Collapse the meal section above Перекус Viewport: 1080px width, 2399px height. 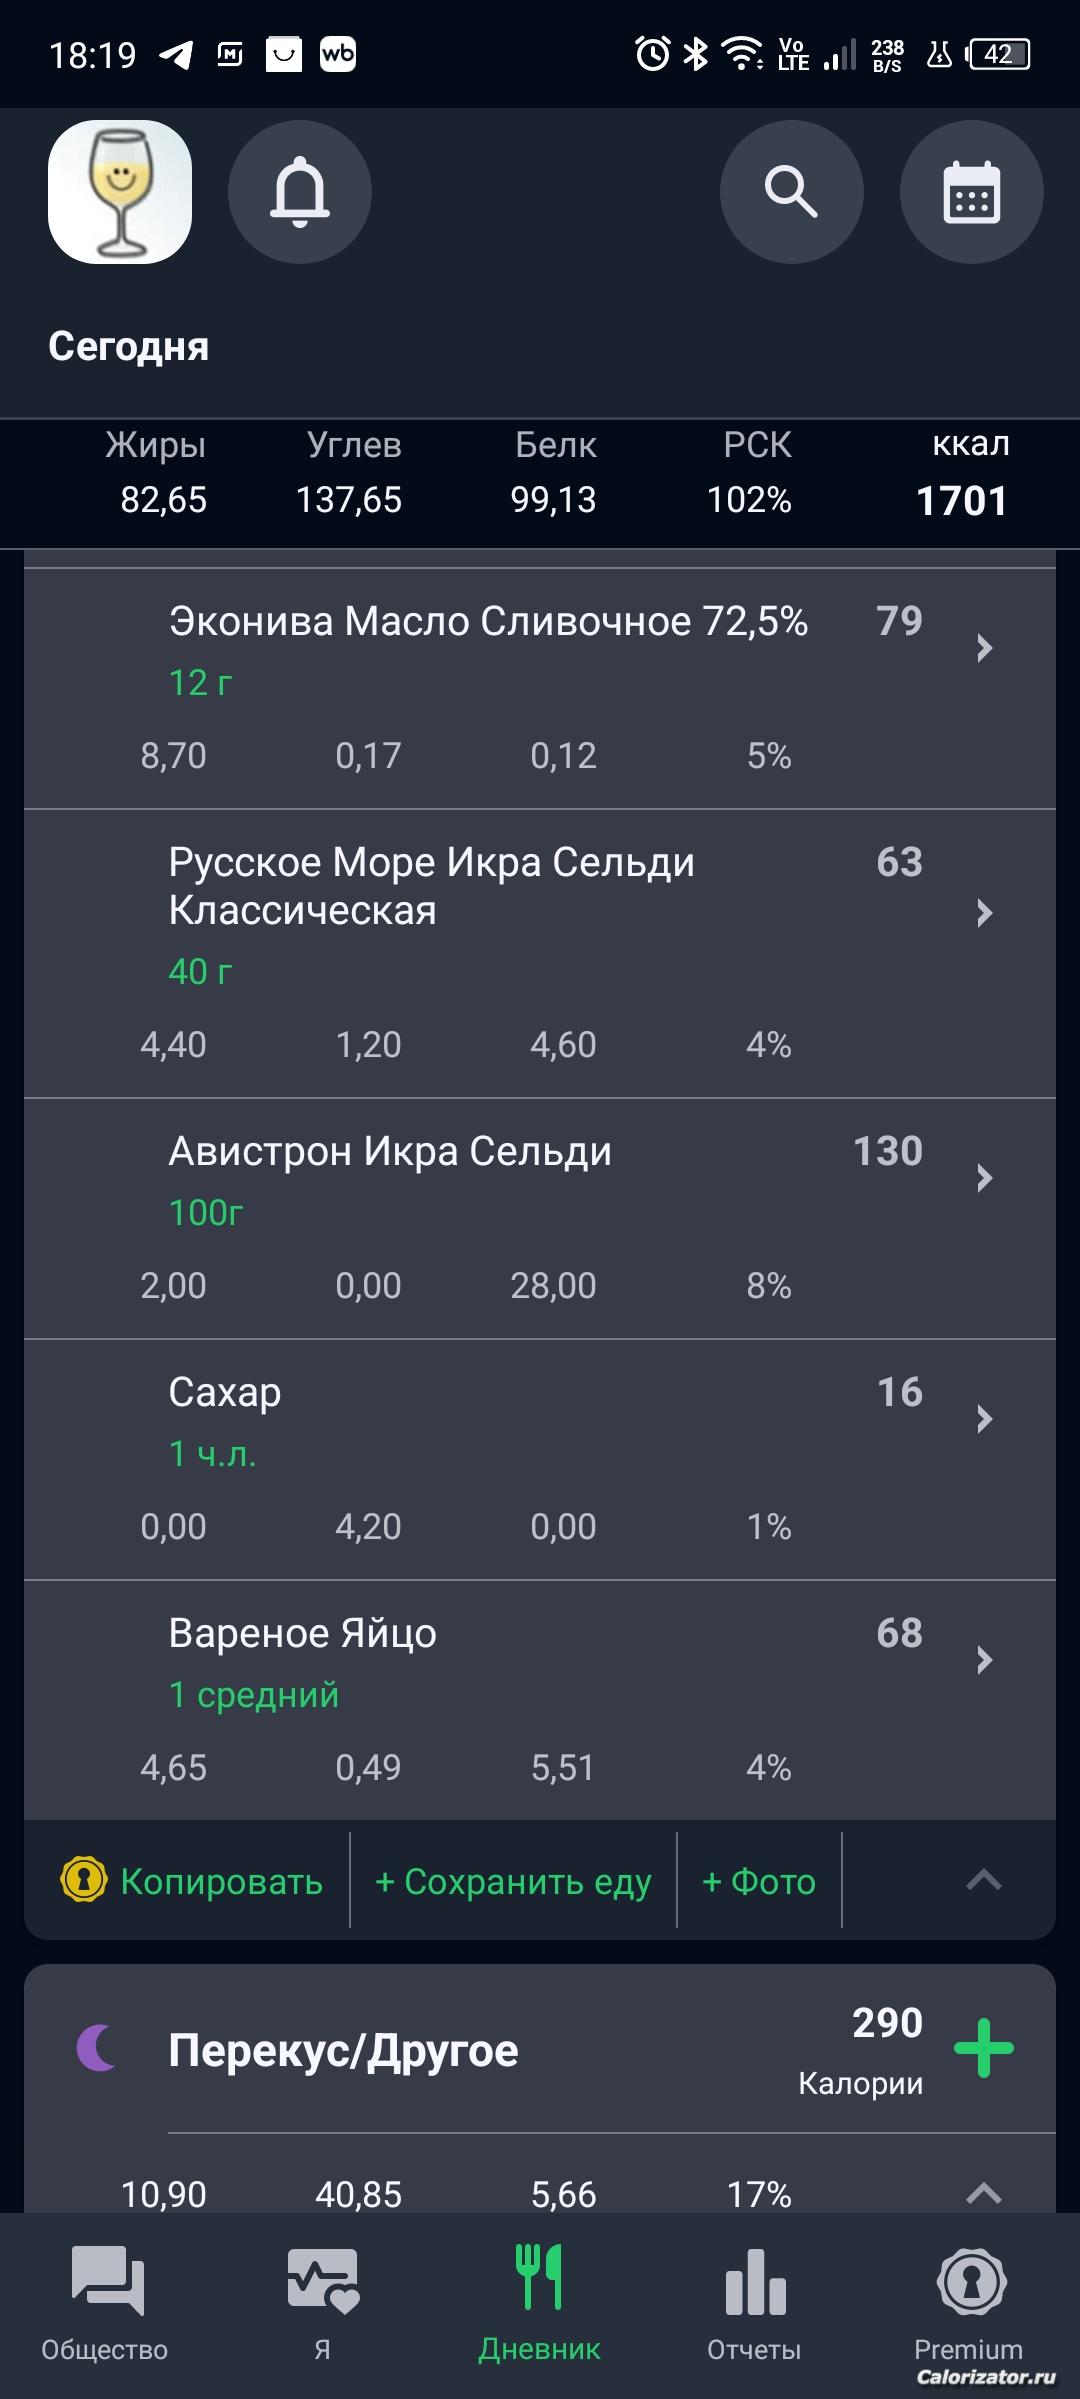pyautogui.click(x=984, y=1880)
